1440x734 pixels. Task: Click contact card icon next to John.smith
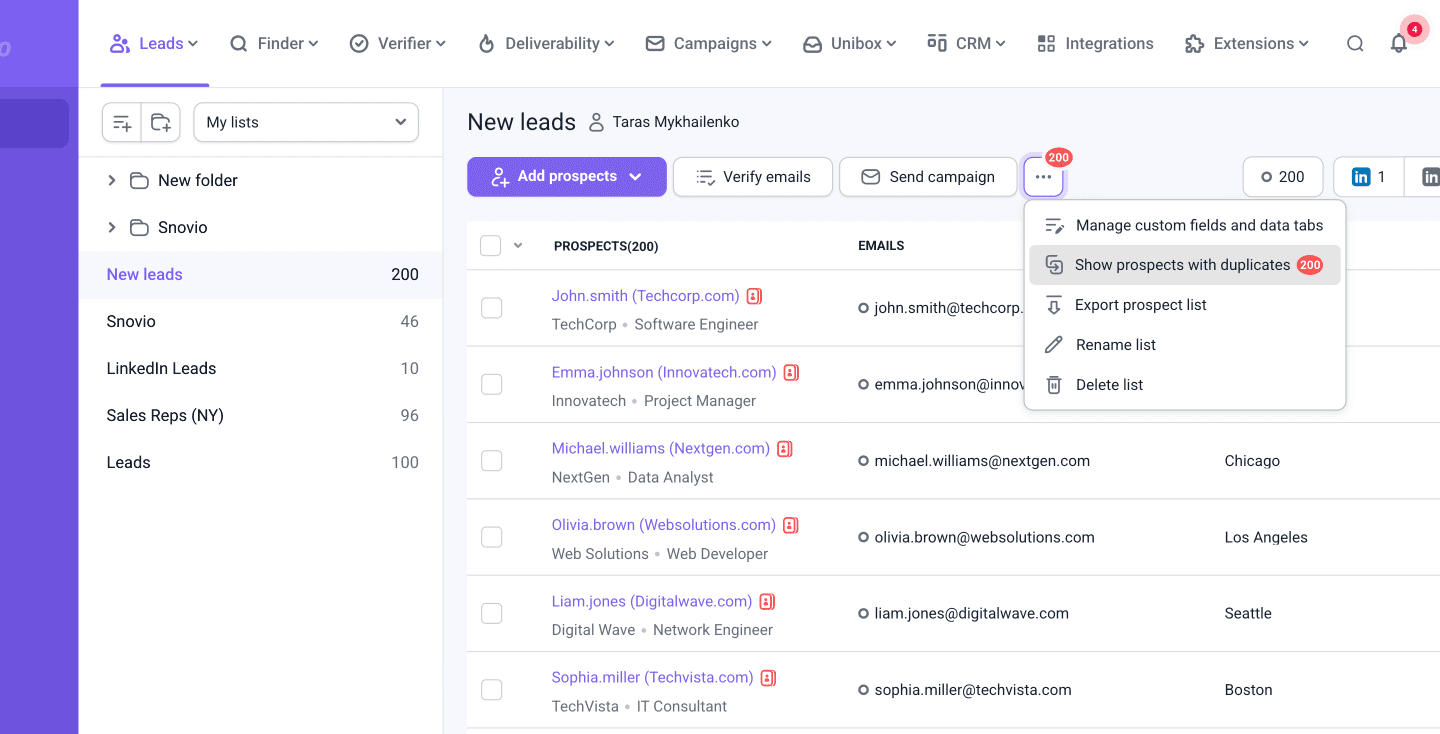click(754, 296)
